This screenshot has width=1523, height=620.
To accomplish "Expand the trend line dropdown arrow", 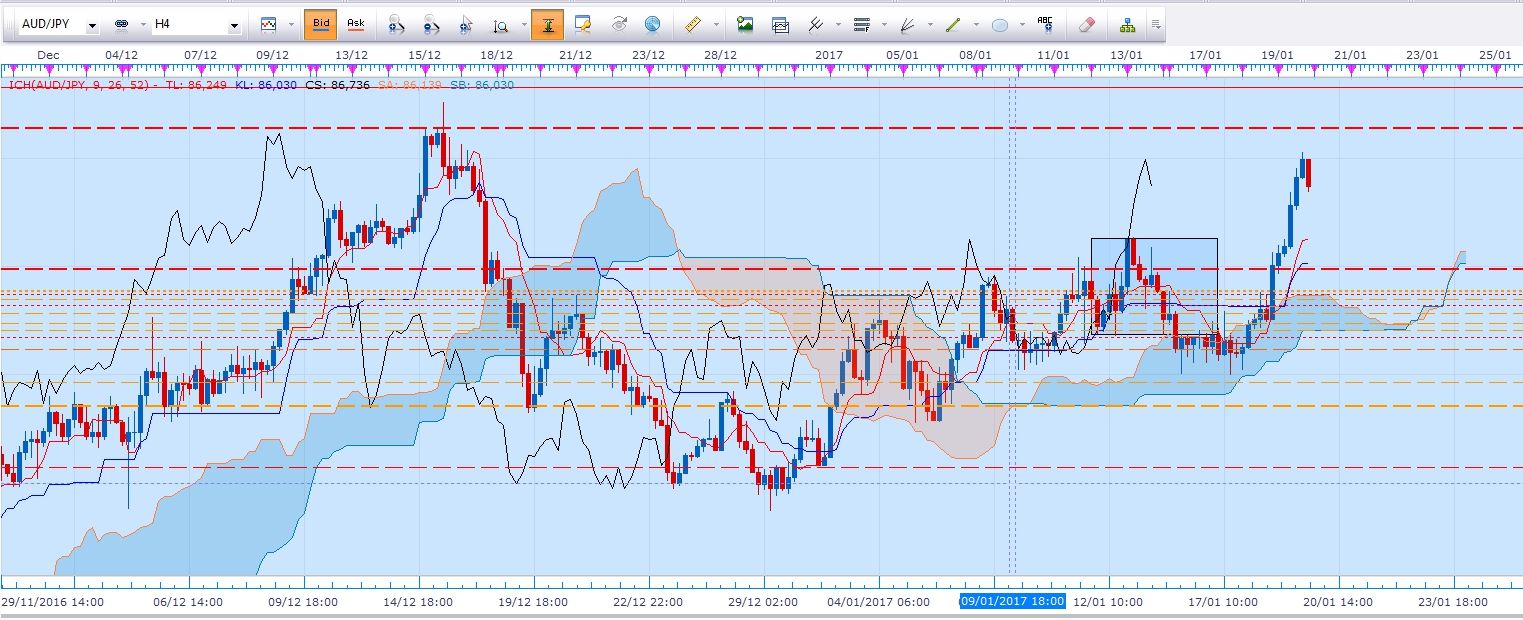I will [976, 23].
